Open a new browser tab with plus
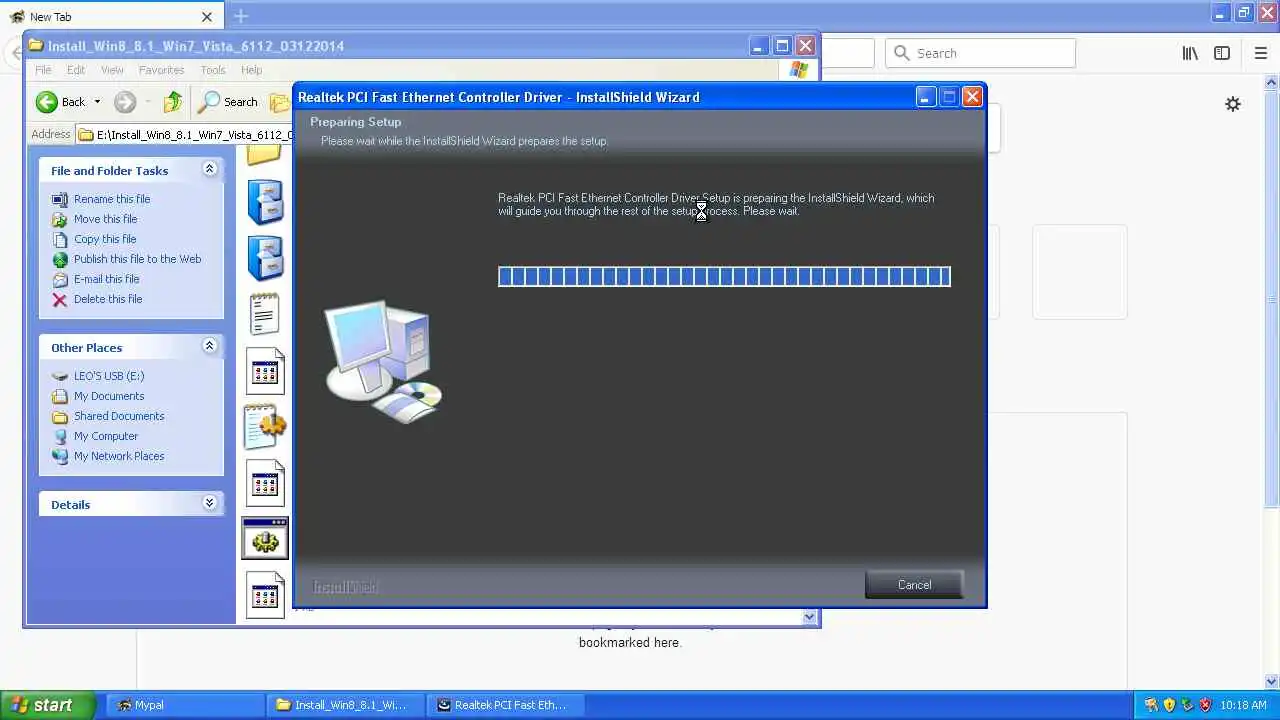Viewport: 1280px width, 720px height. 241,16
